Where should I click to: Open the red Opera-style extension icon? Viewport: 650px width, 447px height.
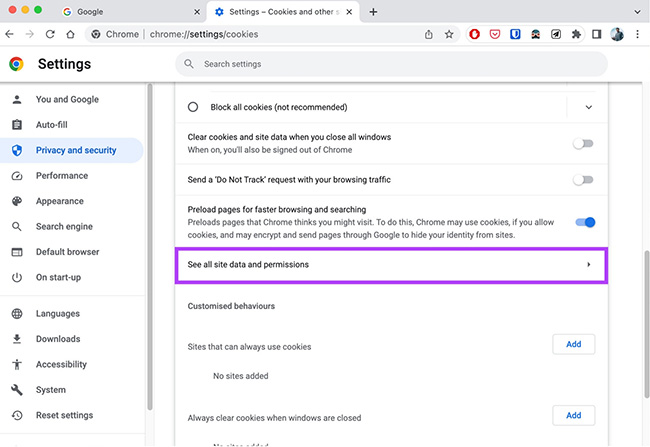tap(475, 34)
